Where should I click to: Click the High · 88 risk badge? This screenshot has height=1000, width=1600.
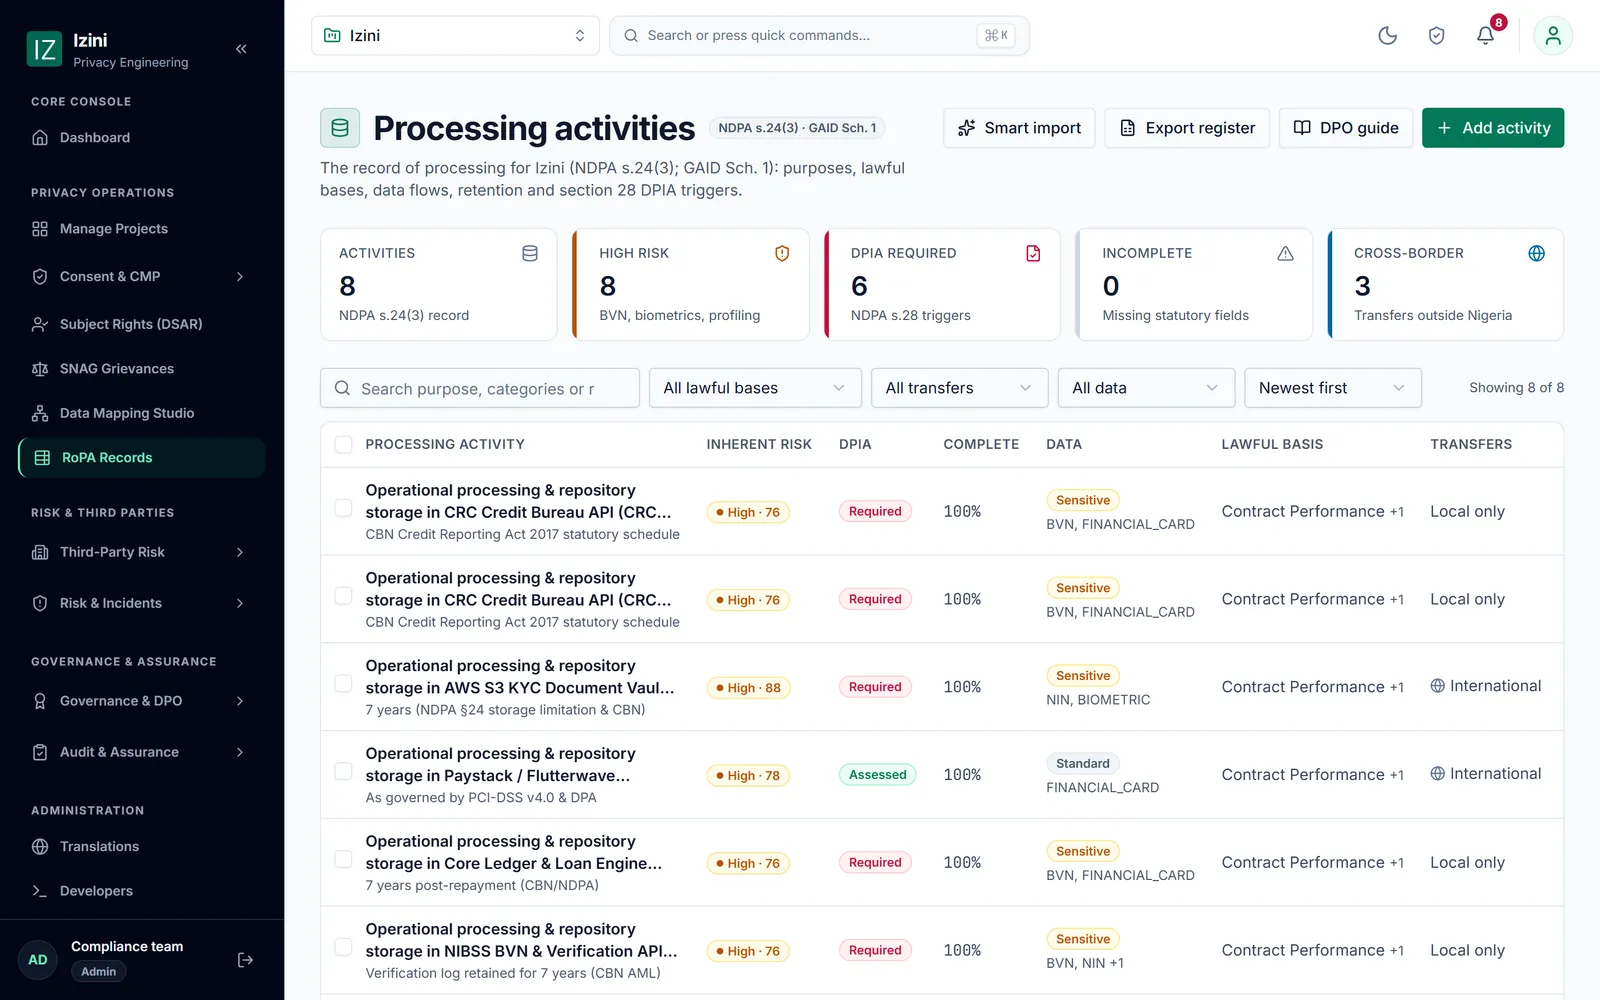[x=748, y=688]
